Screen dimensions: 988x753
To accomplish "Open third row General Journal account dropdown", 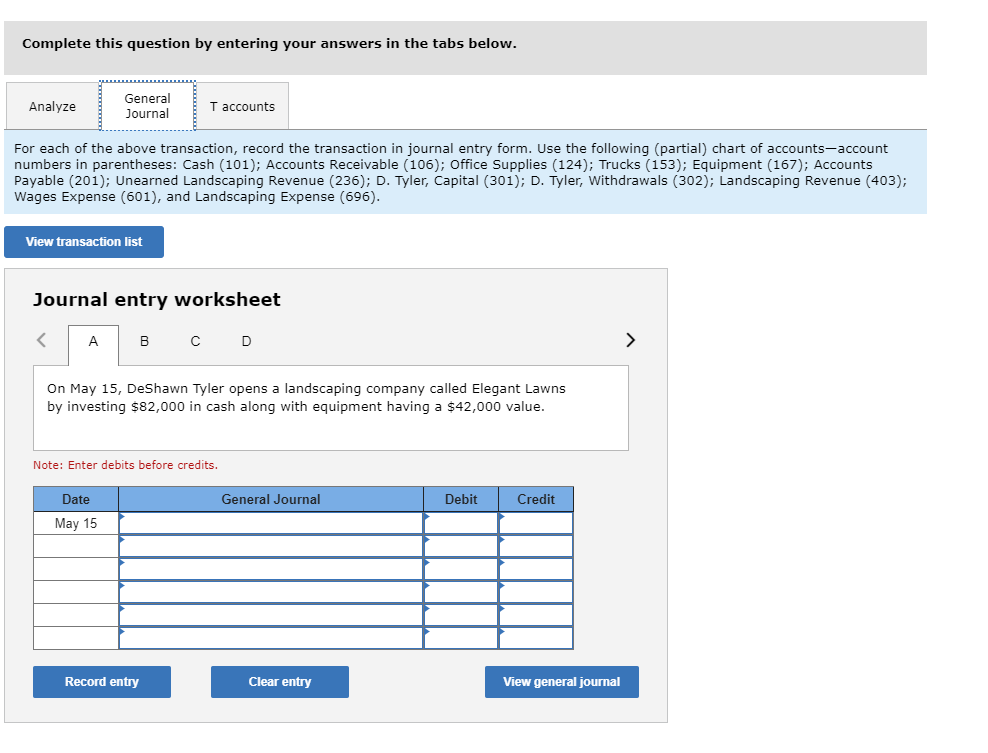I will pos(271,569).
